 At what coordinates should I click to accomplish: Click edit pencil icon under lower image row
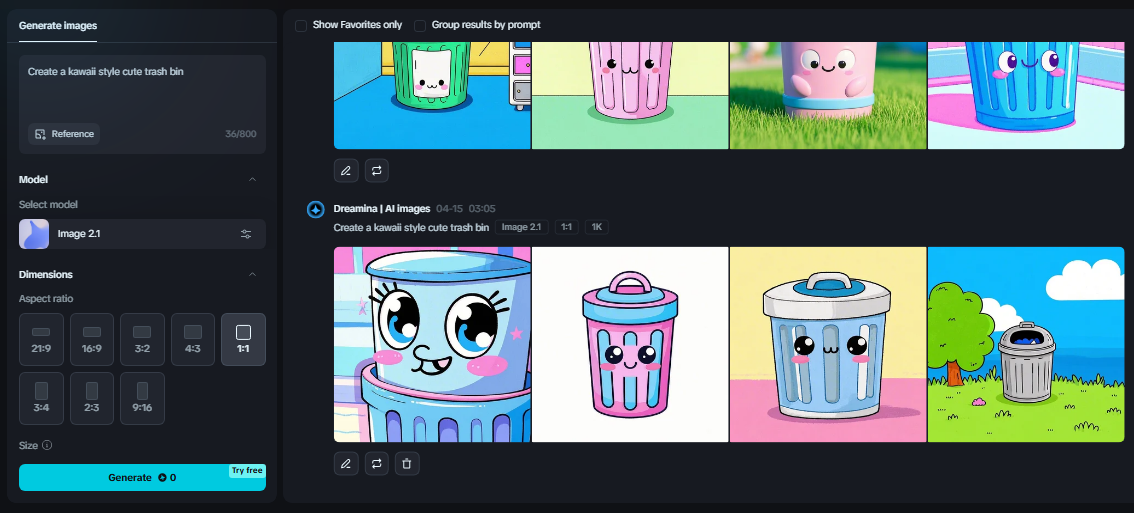click(346, 463)
